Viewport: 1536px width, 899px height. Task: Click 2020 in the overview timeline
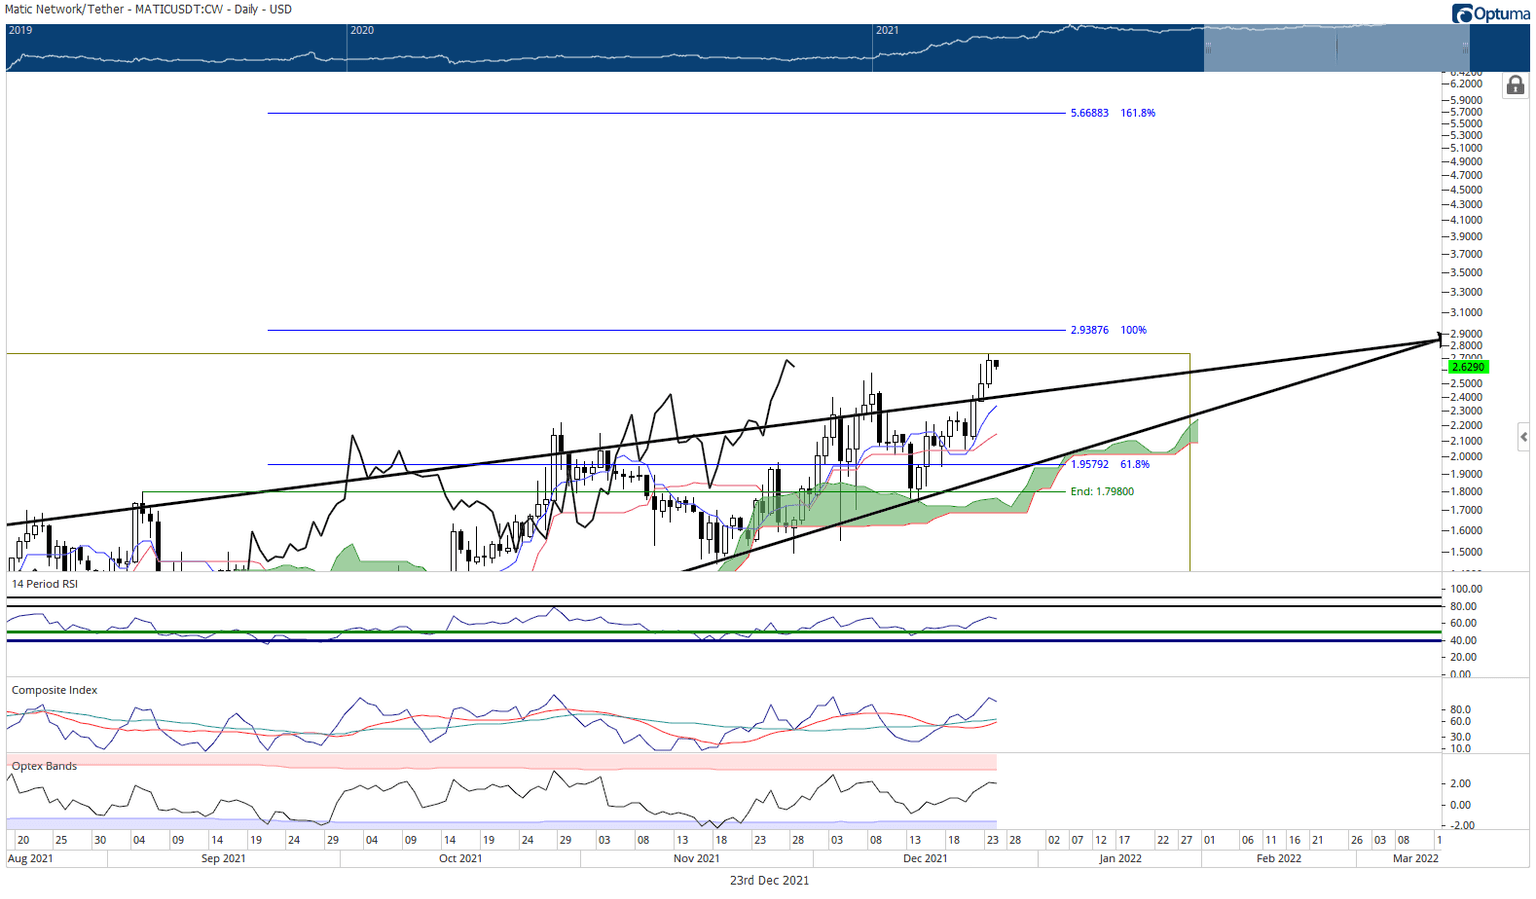[x=362, y=30]
